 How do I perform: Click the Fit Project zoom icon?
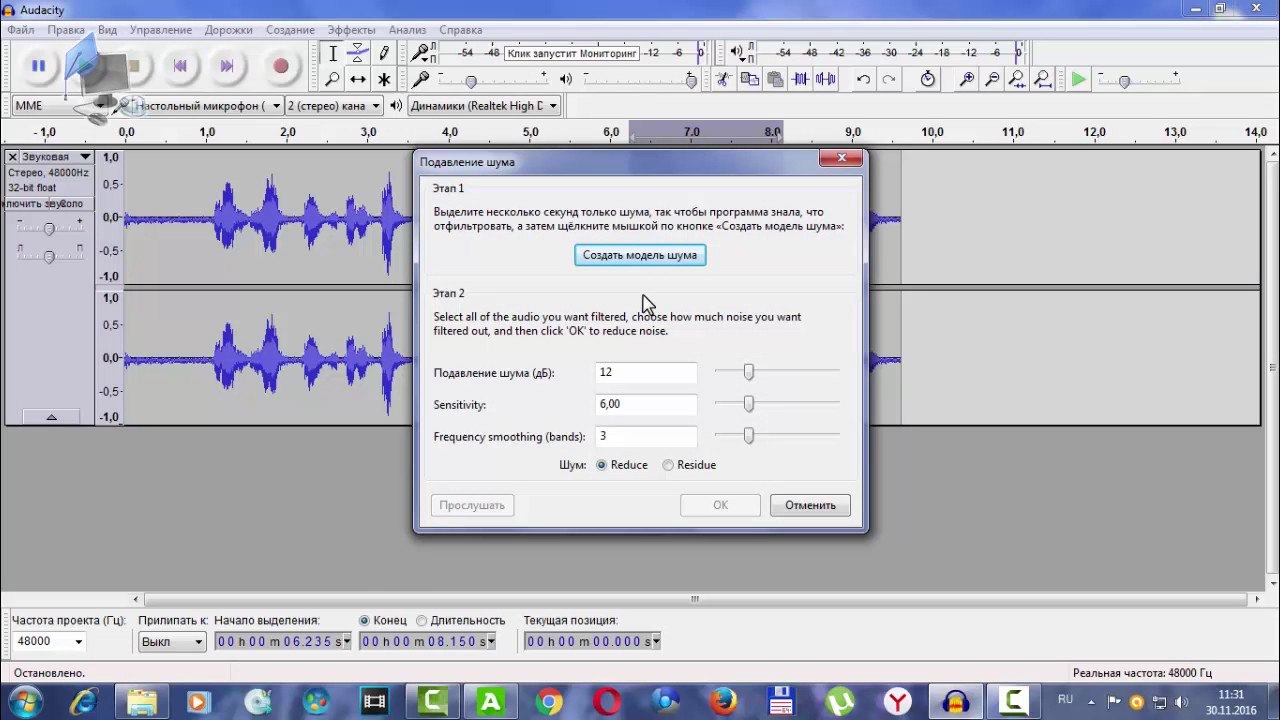(1042, 79)
